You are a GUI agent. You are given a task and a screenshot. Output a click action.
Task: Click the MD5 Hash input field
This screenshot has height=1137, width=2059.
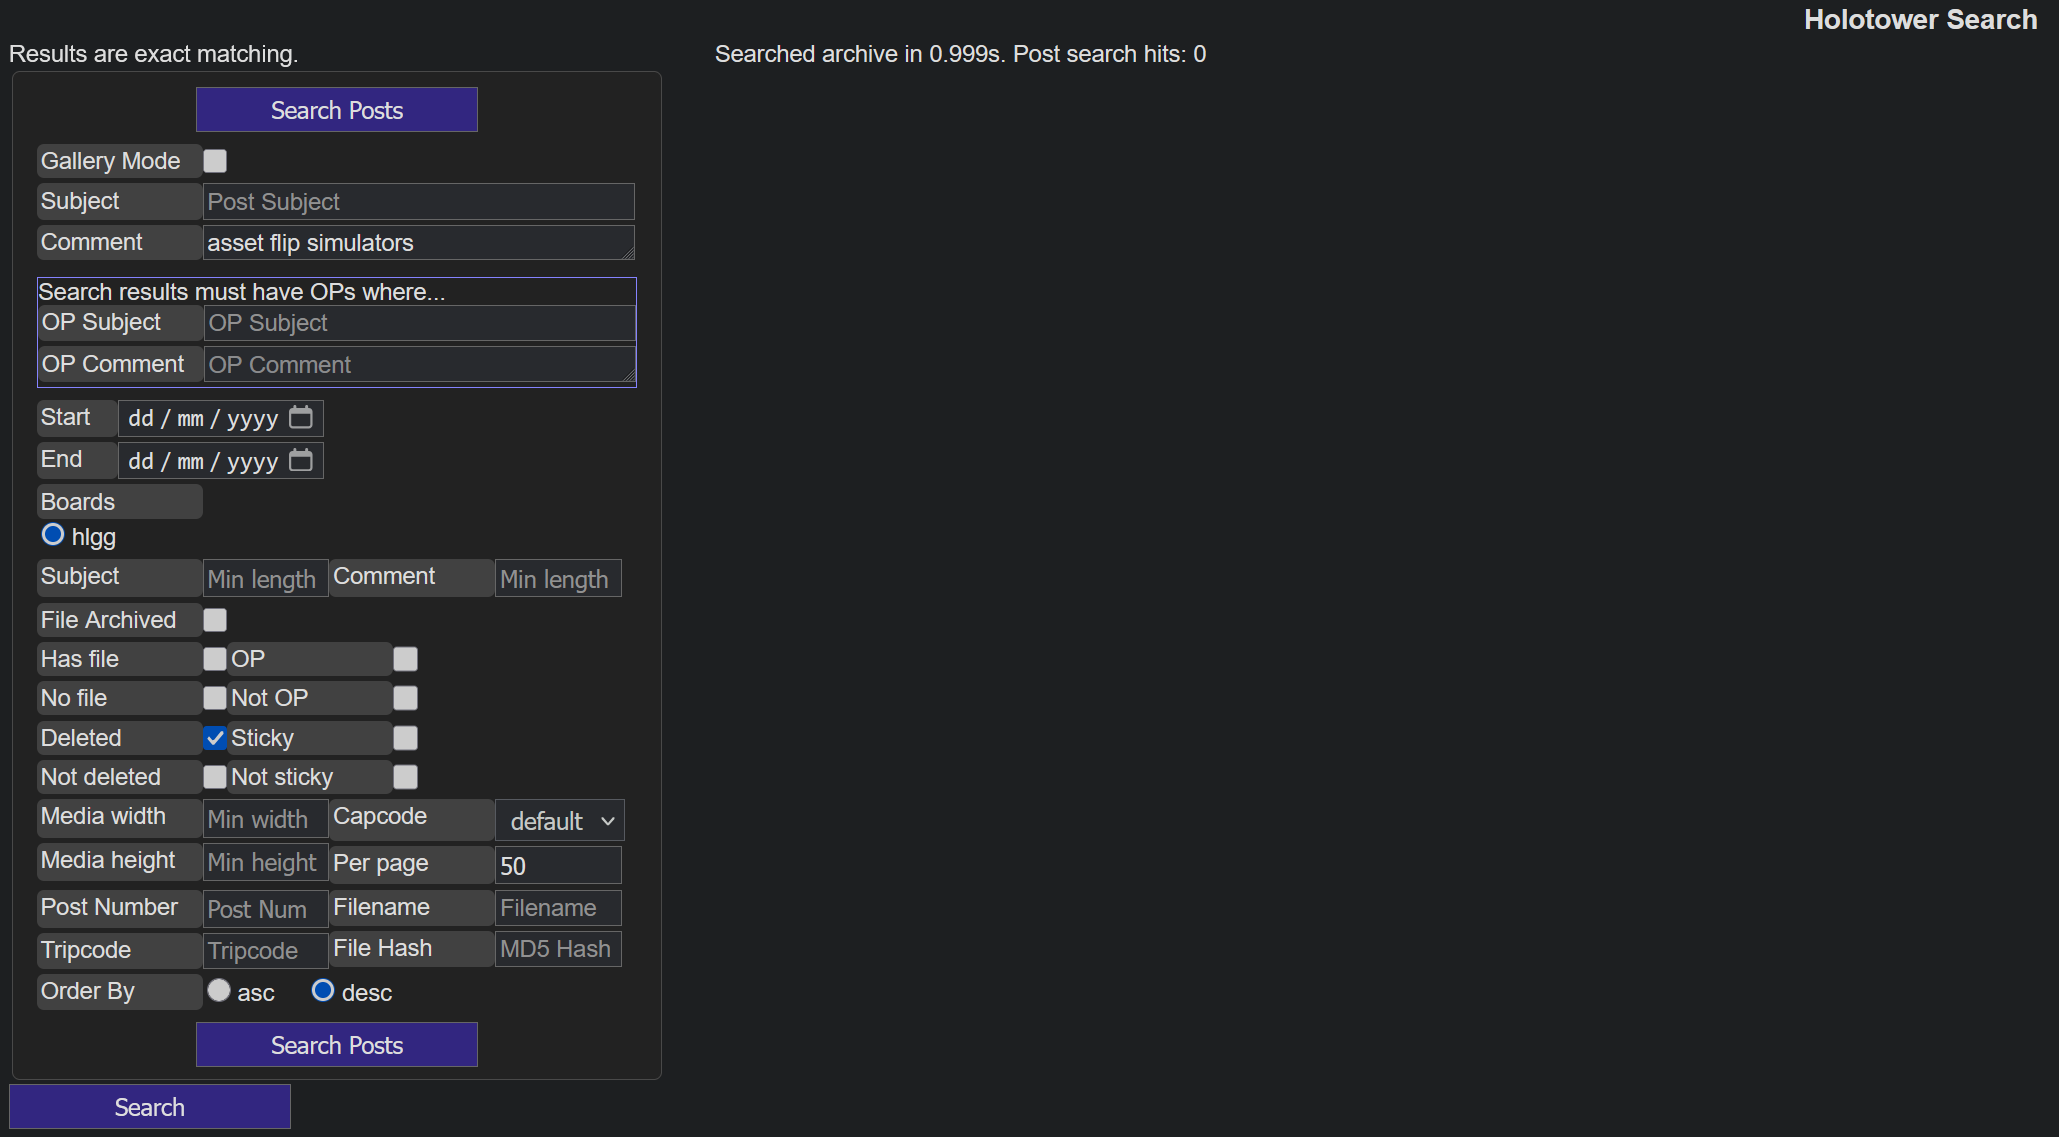coord(557,949)
